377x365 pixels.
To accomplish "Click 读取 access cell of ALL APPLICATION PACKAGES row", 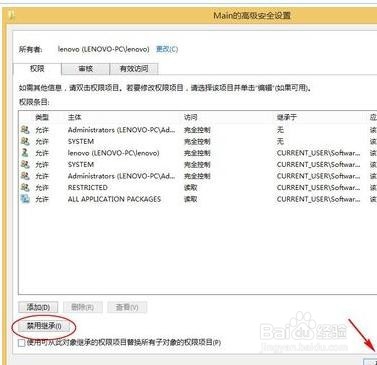I will 191,199.
